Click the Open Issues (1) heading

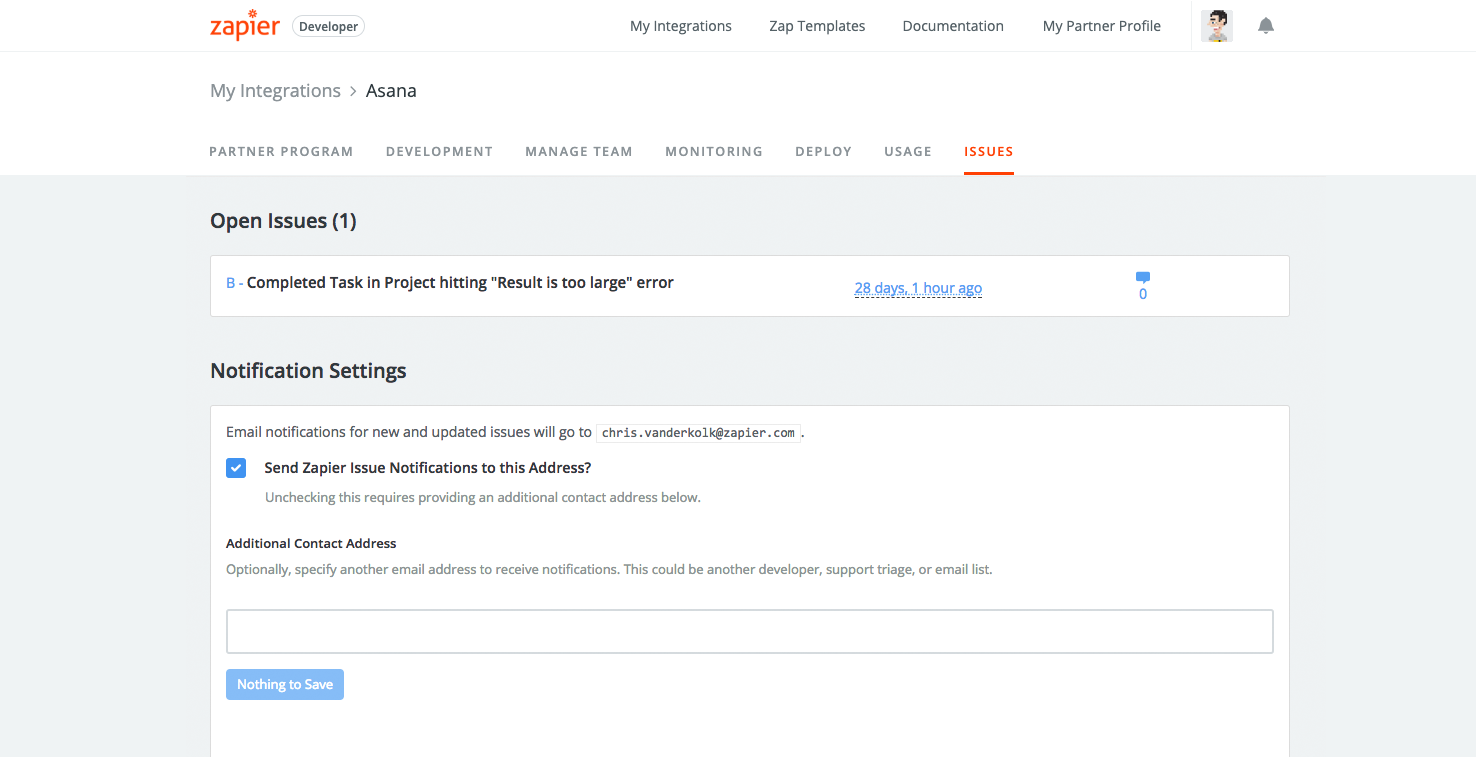pyautogui.click(x=283, y=221)
